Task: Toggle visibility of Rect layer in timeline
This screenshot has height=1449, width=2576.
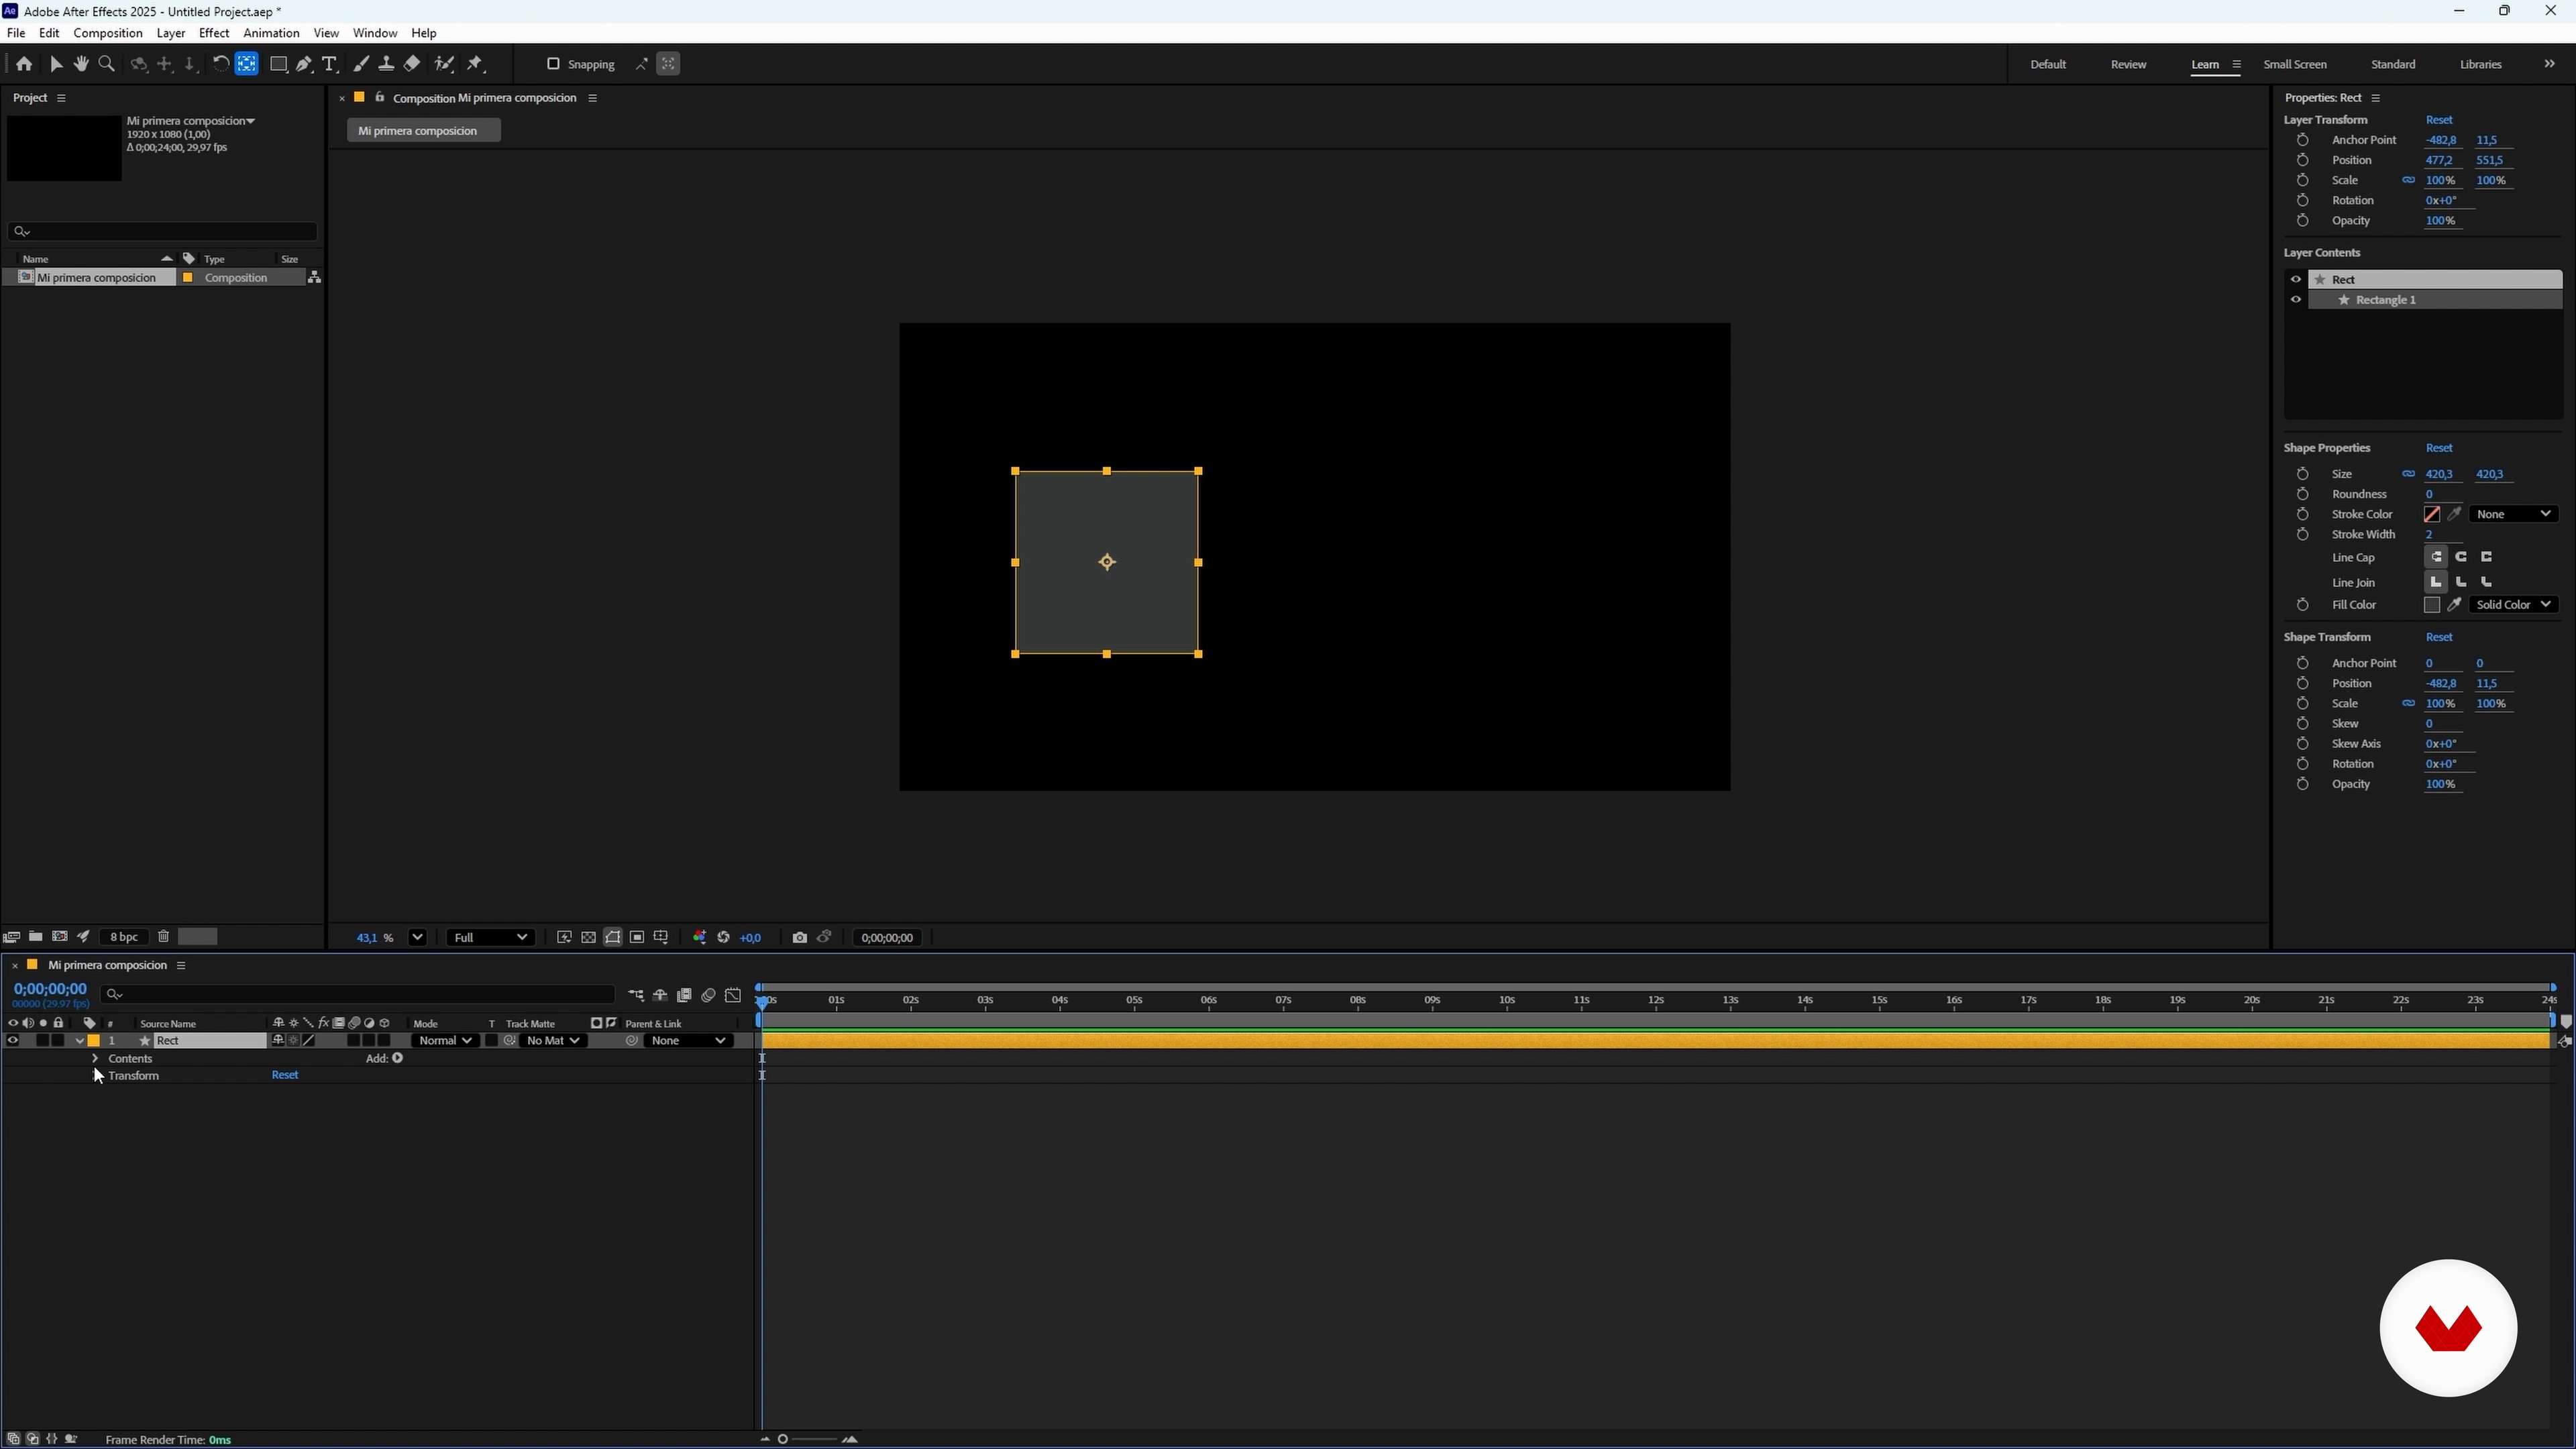Action: (x=13, y=1040)
